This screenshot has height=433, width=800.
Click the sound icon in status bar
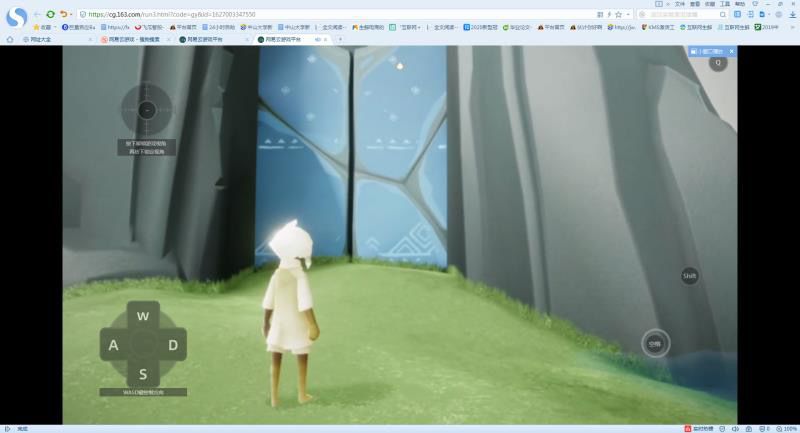pyautogui.click(x=735, y=429)
